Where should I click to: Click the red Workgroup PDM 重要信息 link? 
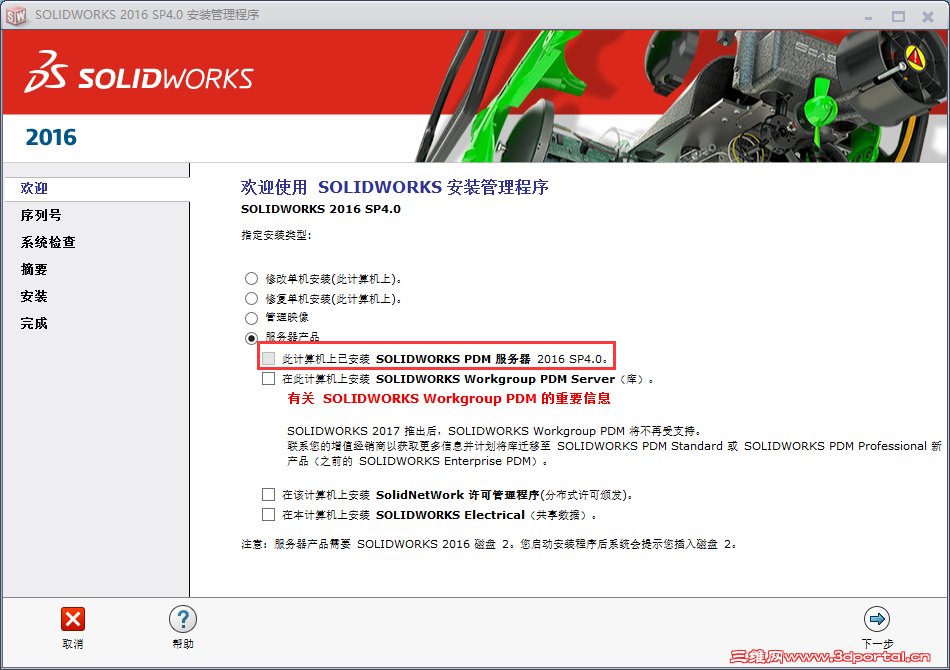[448, 399]
